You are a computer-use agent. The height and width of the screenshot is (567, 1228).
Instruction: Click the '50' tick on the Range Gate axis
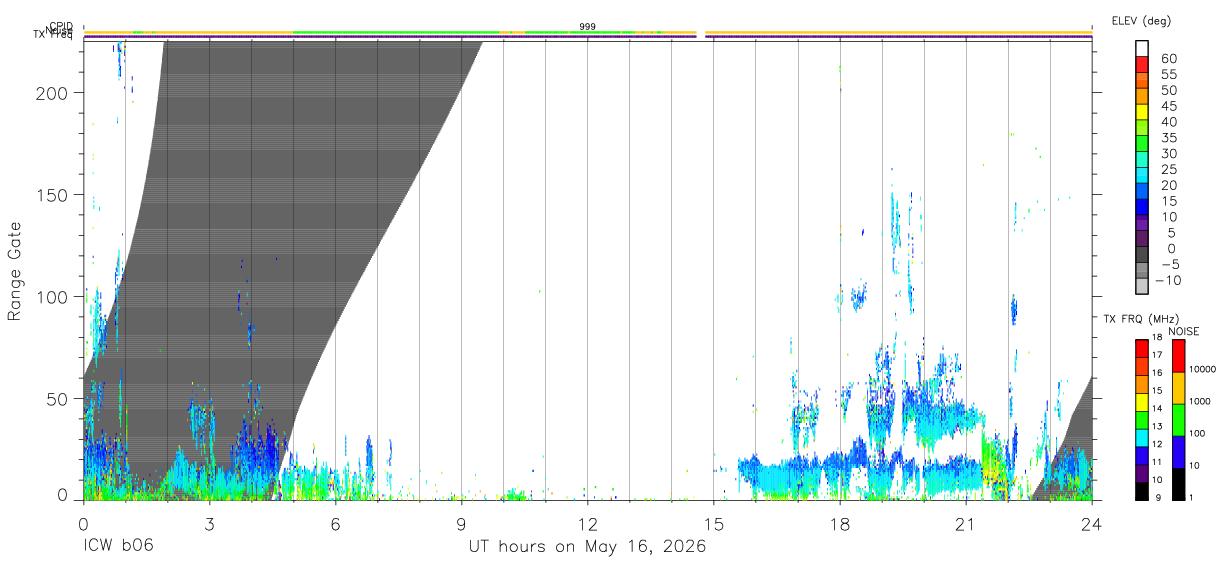click(60, 399)
